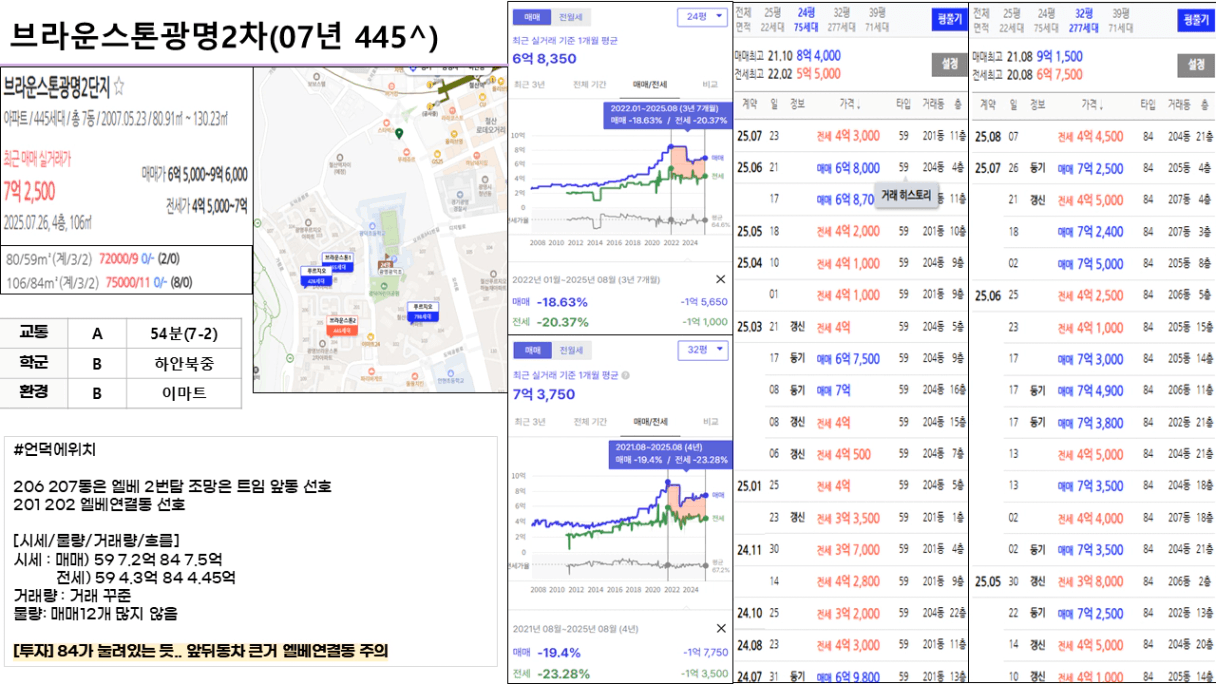Click the red 브라운스톤2 marker on the map

pos(343,324)
